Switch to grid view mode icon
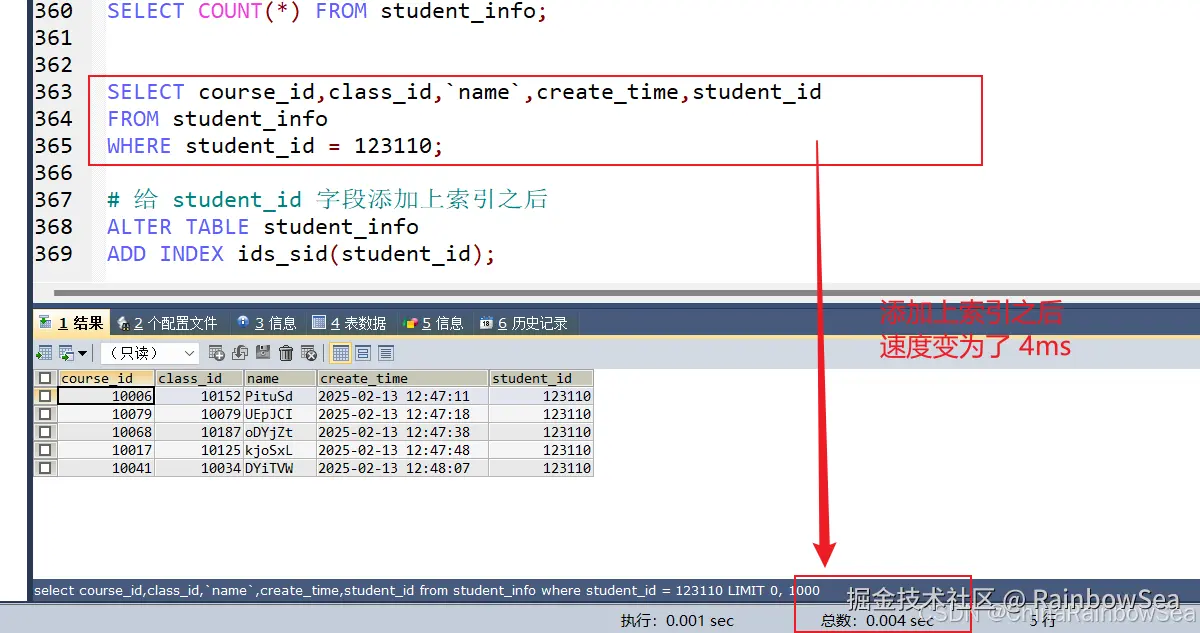The height and width of the screenshot is (633, 1200). click(x=340, y=353)
